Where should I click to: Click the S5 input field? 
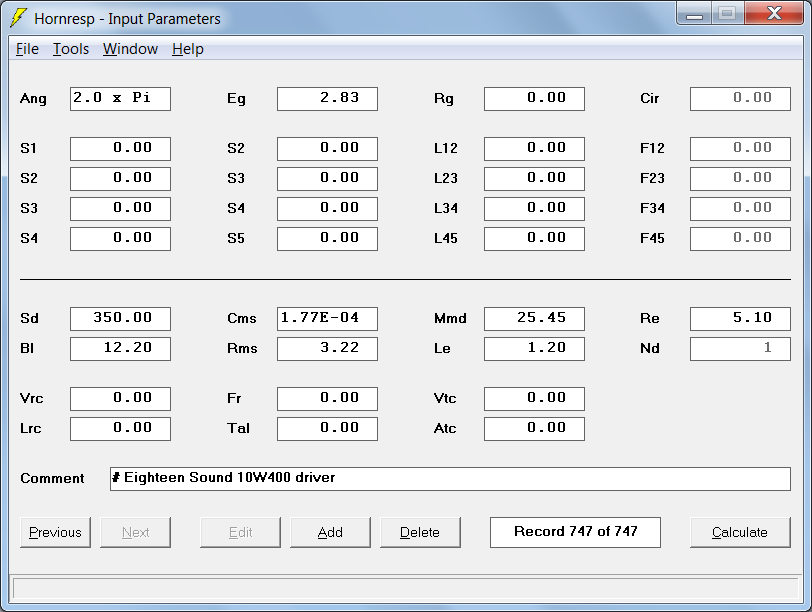click(x=327, y=239)
